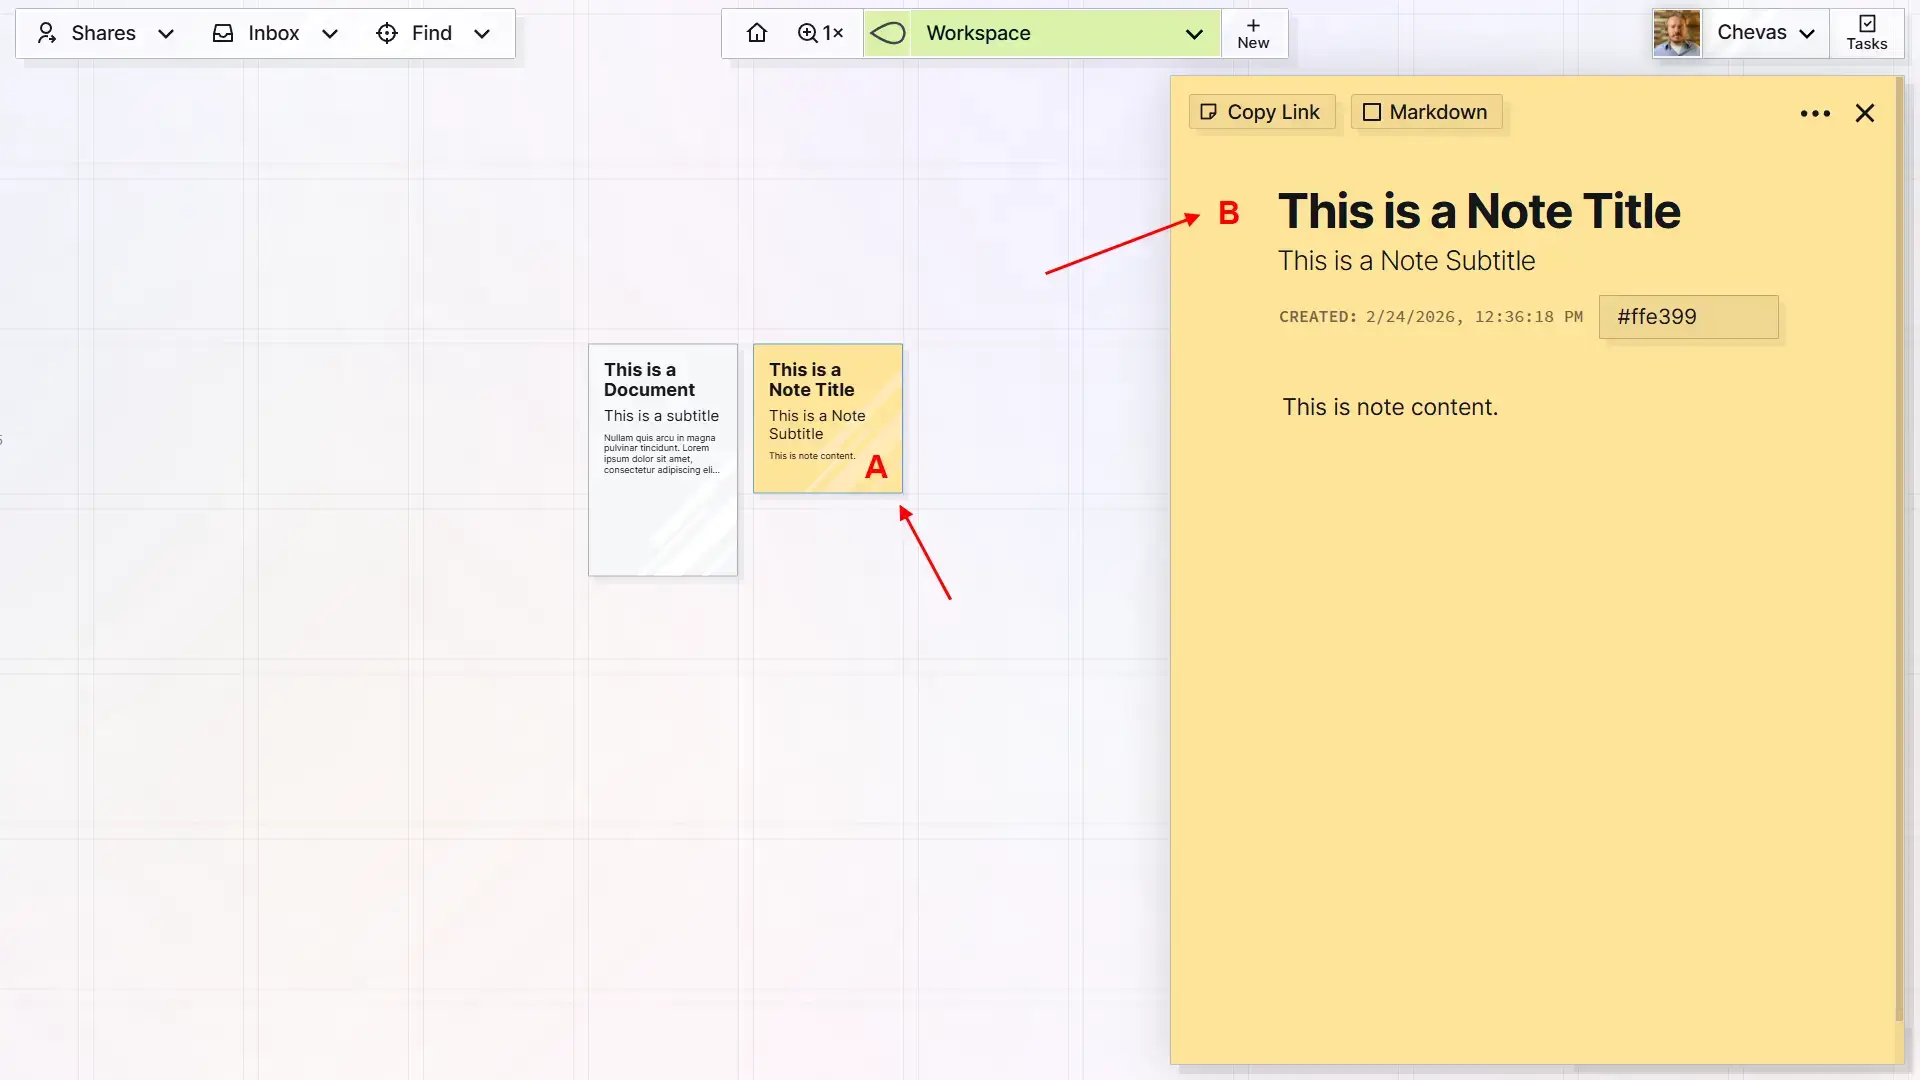The width and height of the screenshot is (1920, 1080).
Task: Click the New button to create item
Action: point(1253,33)
